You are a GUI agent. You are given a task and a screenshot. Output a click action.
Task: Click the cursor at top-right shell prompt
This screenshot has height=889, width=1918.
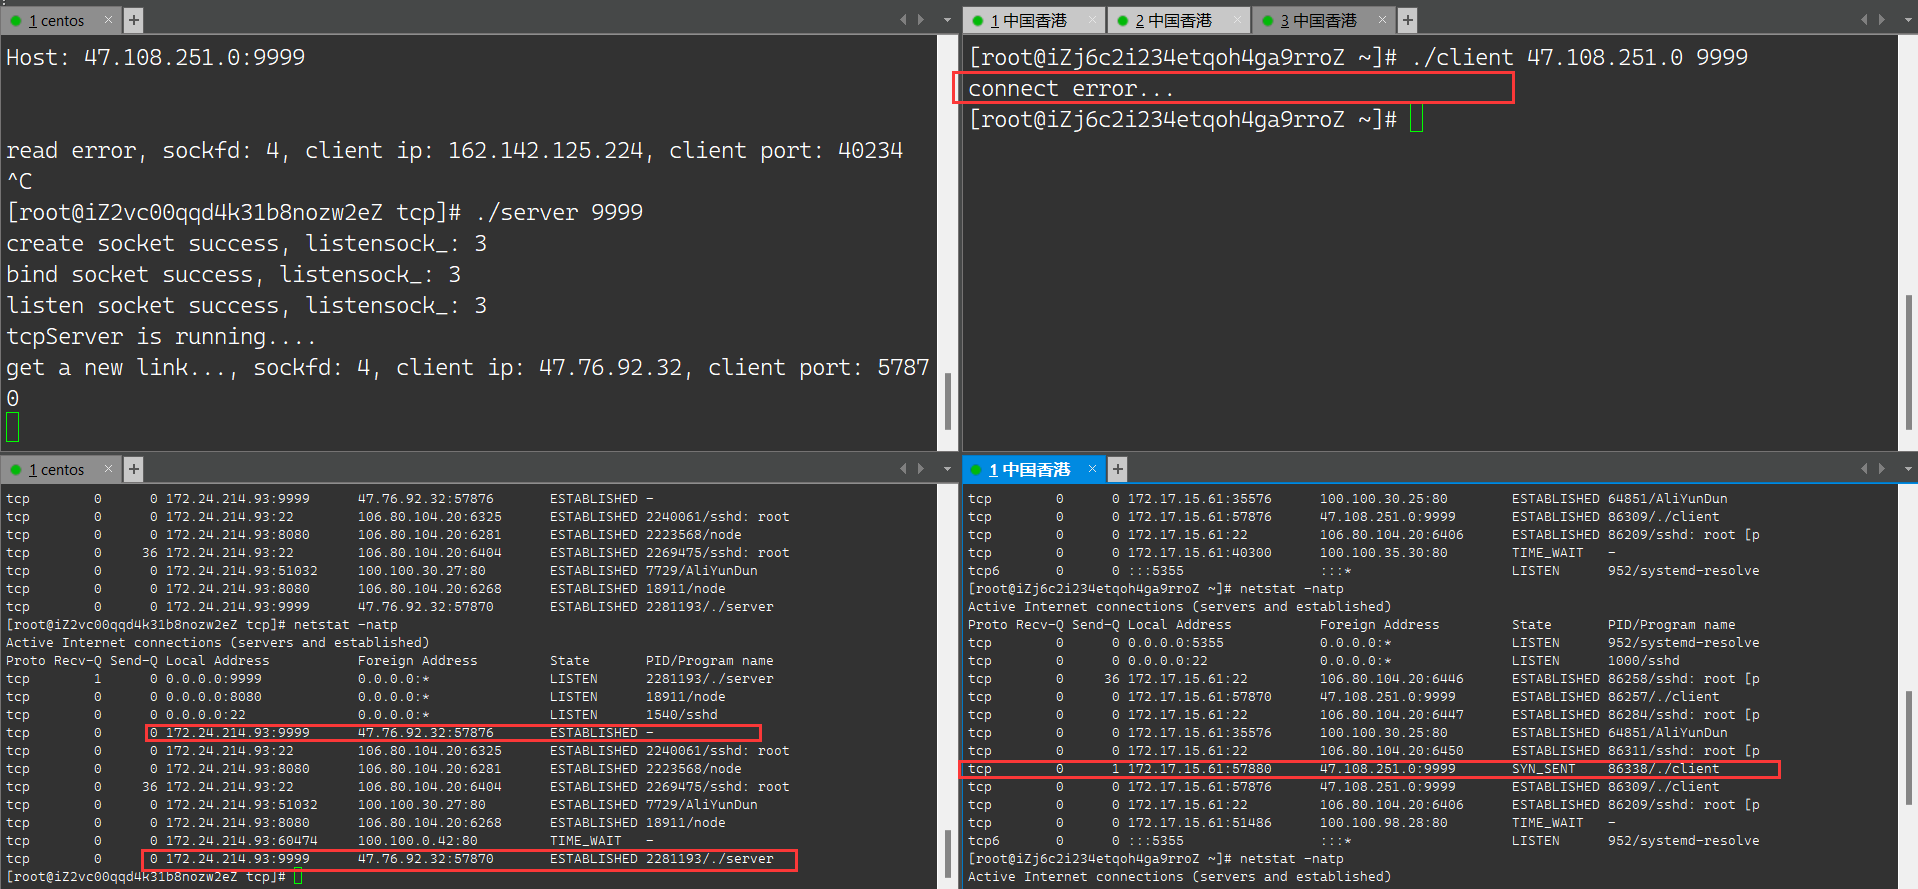point(1416,119)
